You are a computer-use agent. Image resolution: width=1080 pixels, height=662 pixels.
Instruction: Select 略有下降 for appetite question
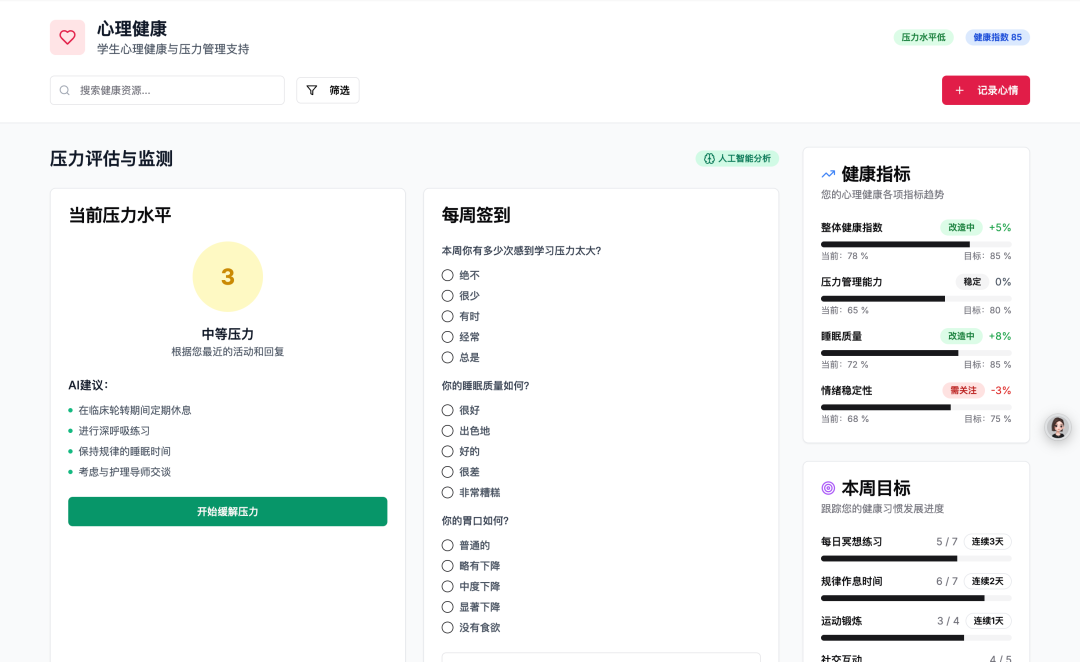point(448,566)
